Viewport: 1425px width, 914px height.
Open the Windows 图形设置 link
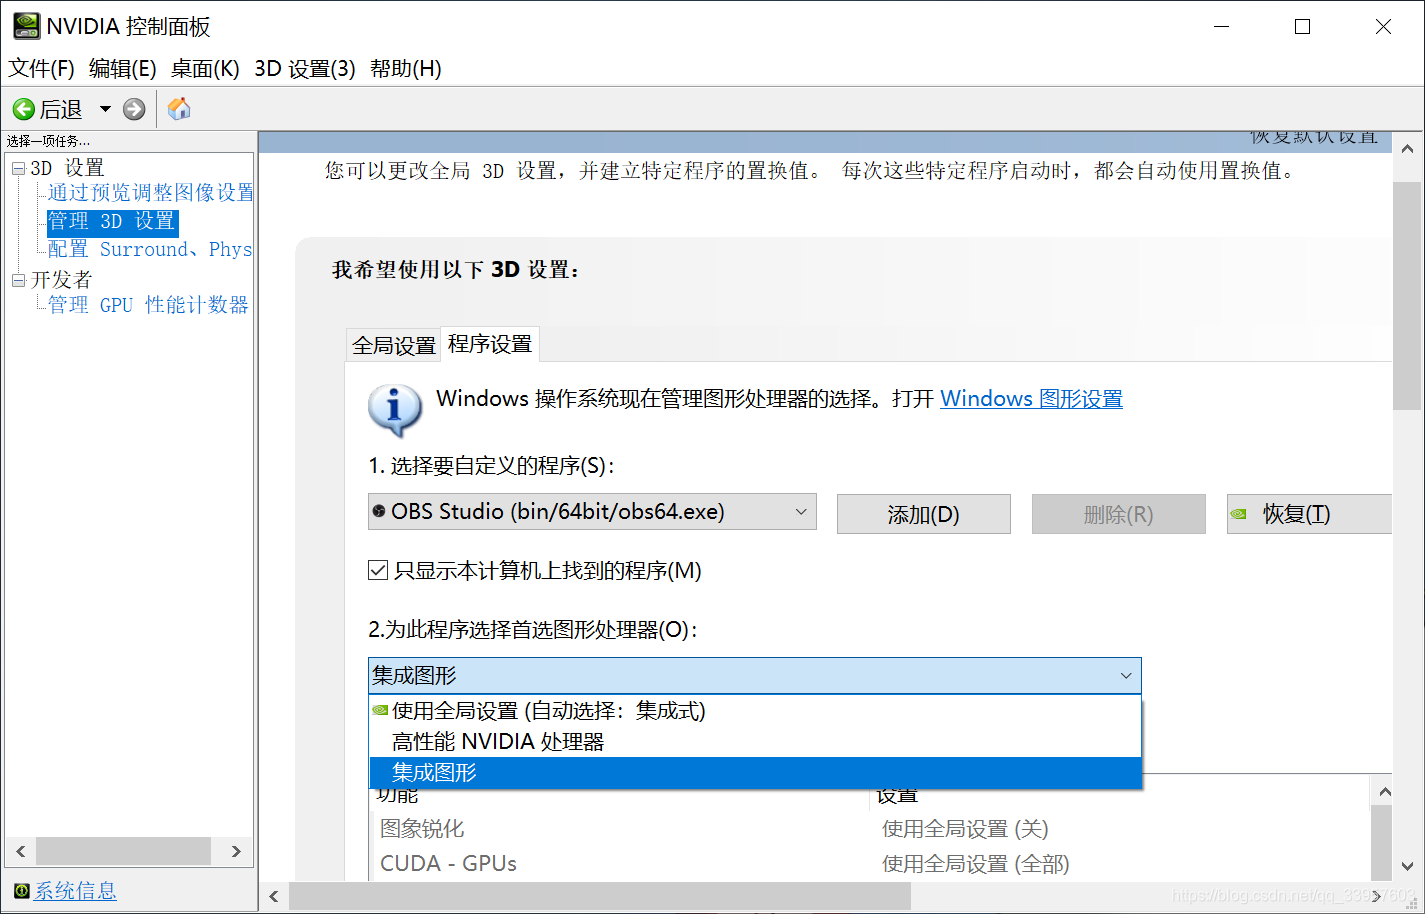[x=1031, y=398]
